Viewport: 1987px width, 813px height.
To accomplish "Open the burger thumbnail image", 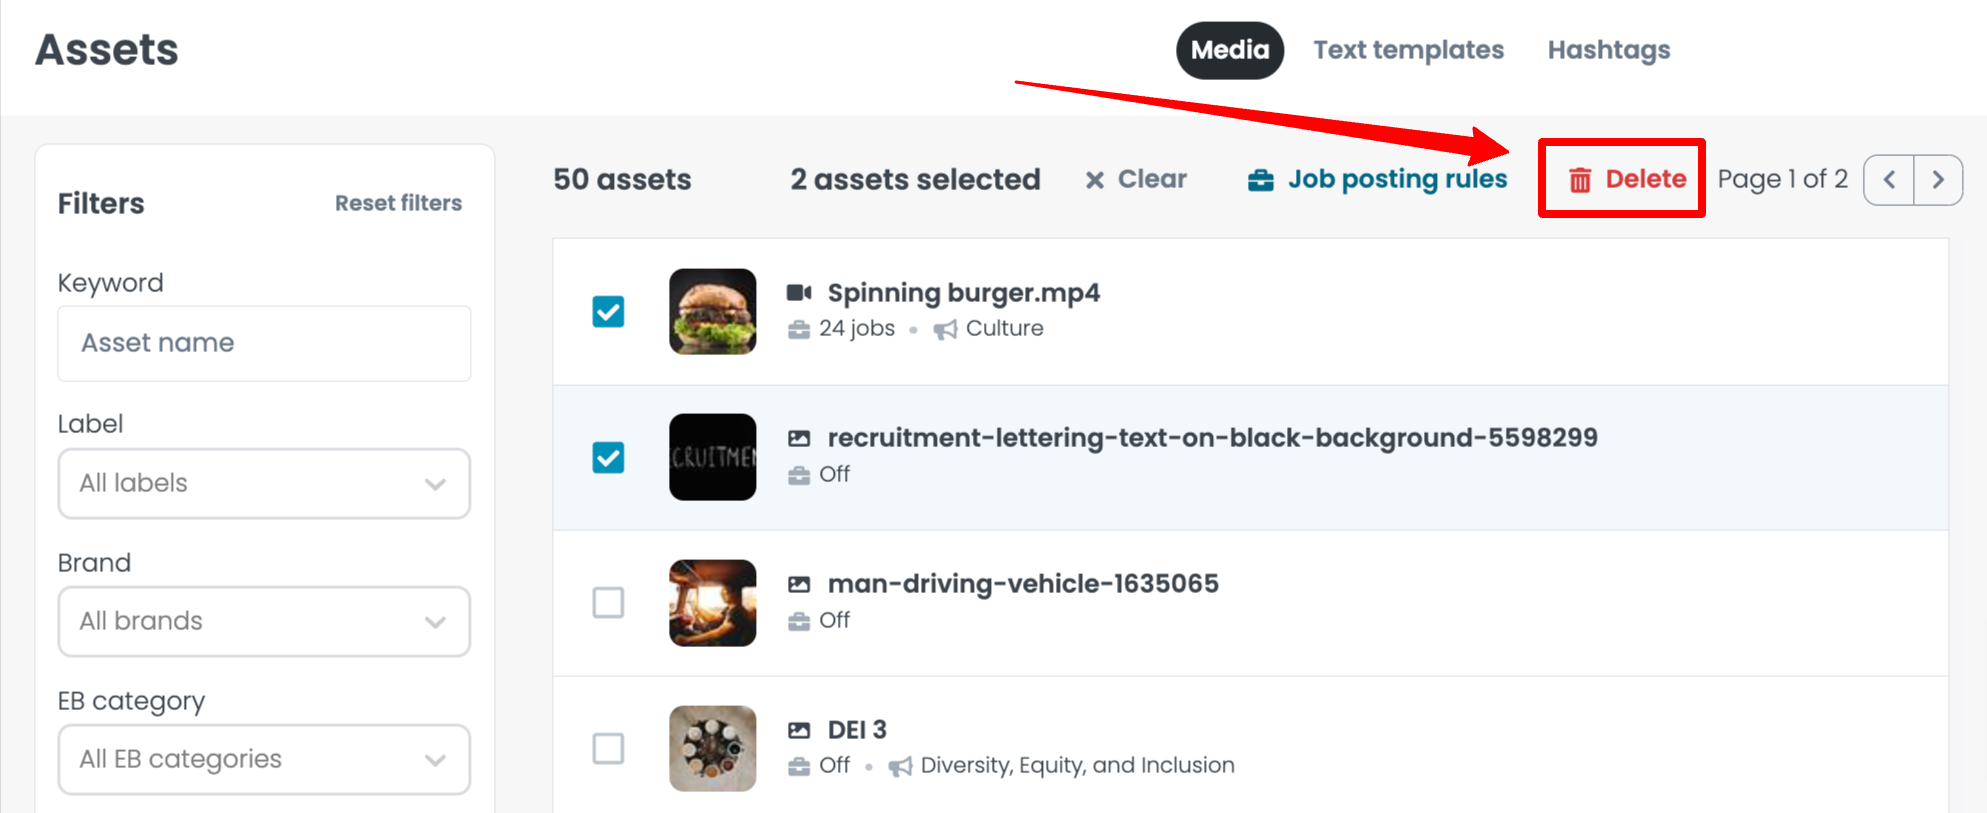I will 713,312.
